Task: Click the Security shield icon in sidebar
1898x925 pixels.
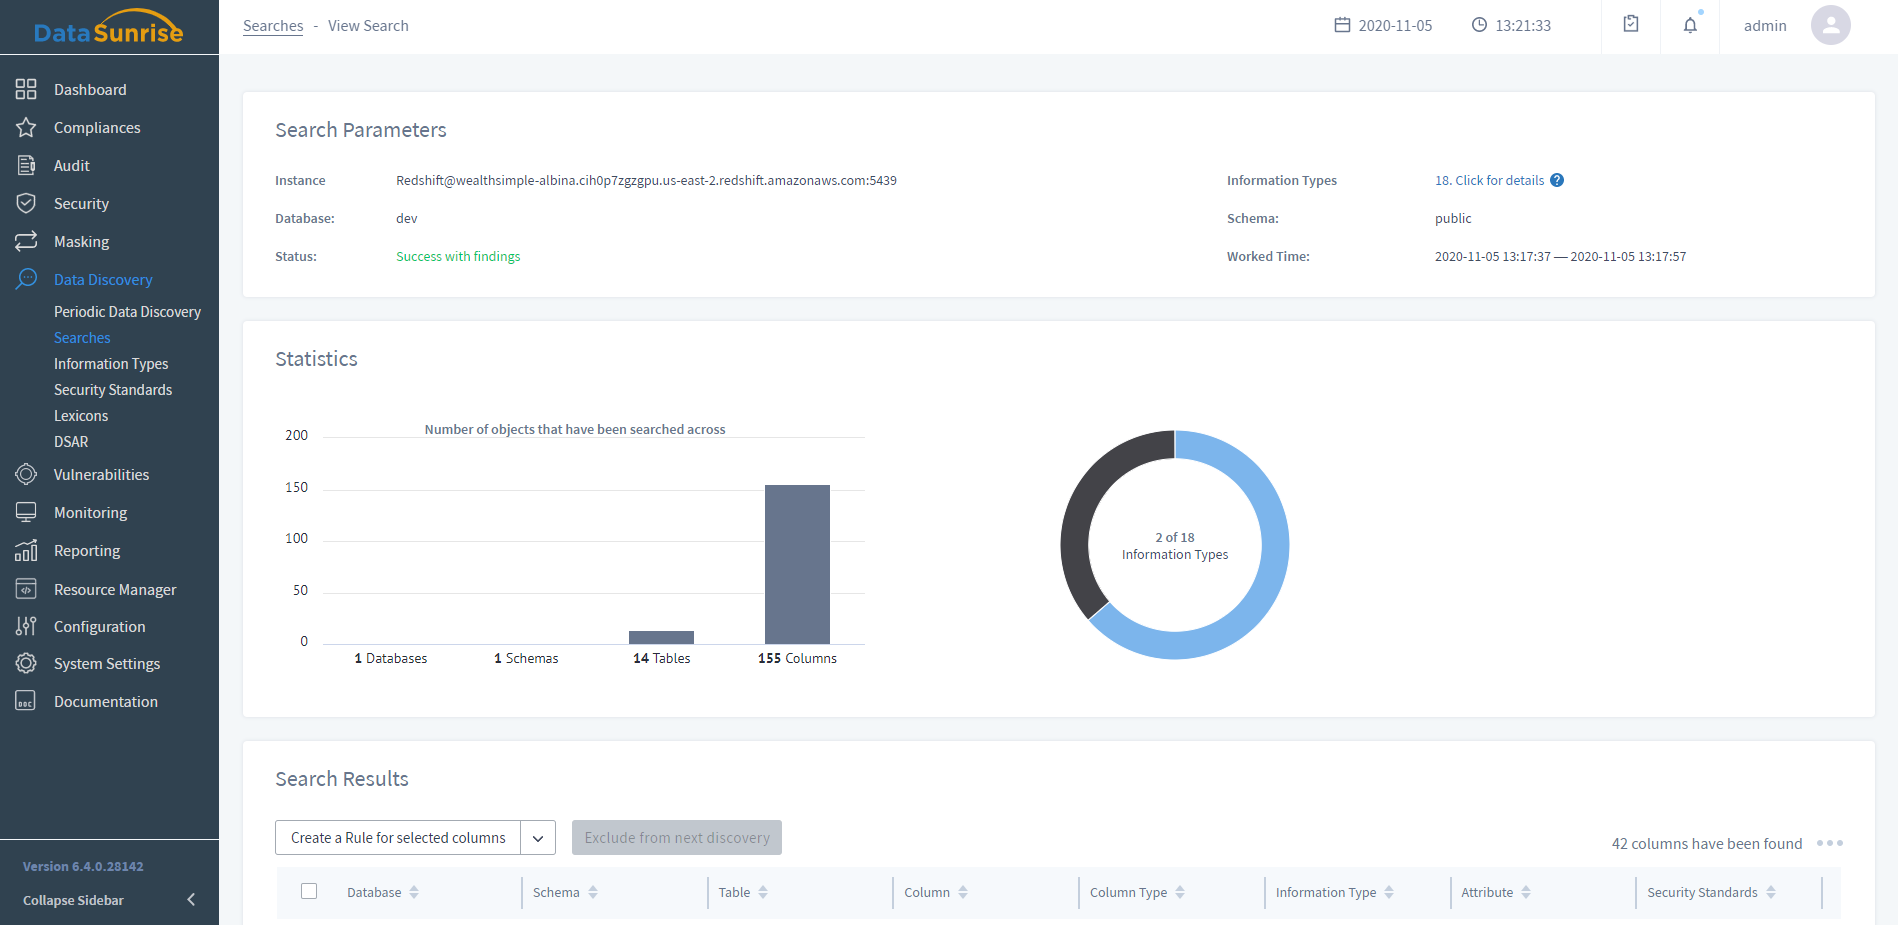Action: [26, 204]
